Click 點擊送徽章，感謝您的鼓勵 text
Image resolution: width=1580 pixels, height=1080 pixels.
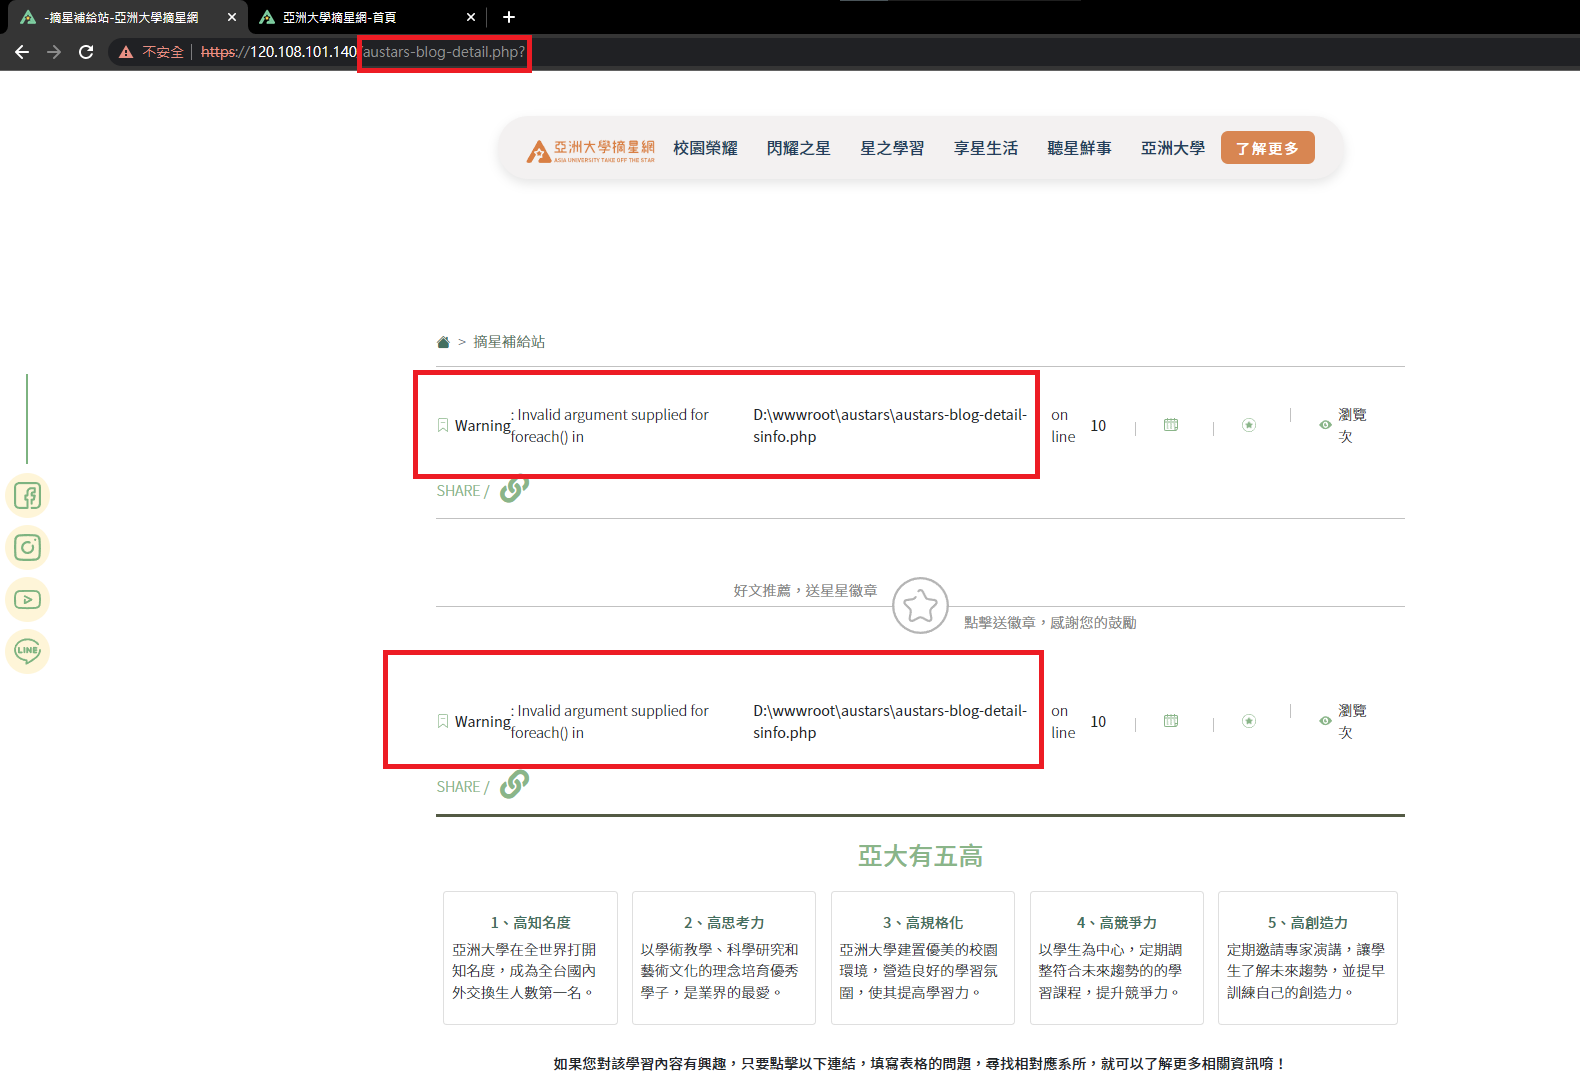coord(1050,623)
